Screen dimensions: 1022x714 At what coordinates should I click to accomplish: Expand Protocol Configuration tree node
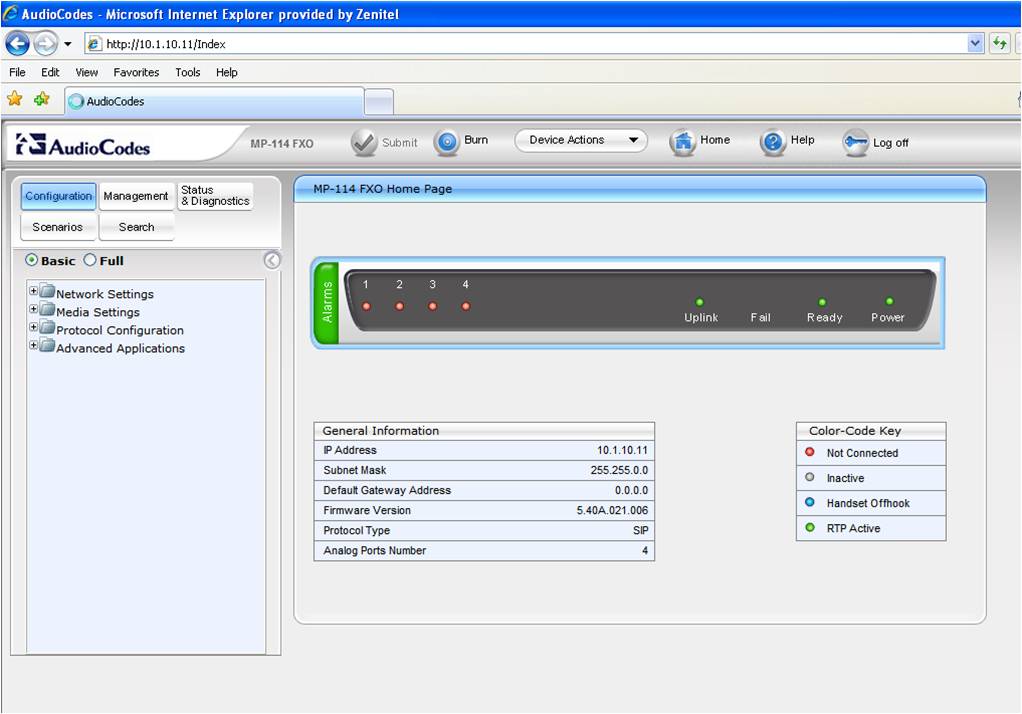34,328
